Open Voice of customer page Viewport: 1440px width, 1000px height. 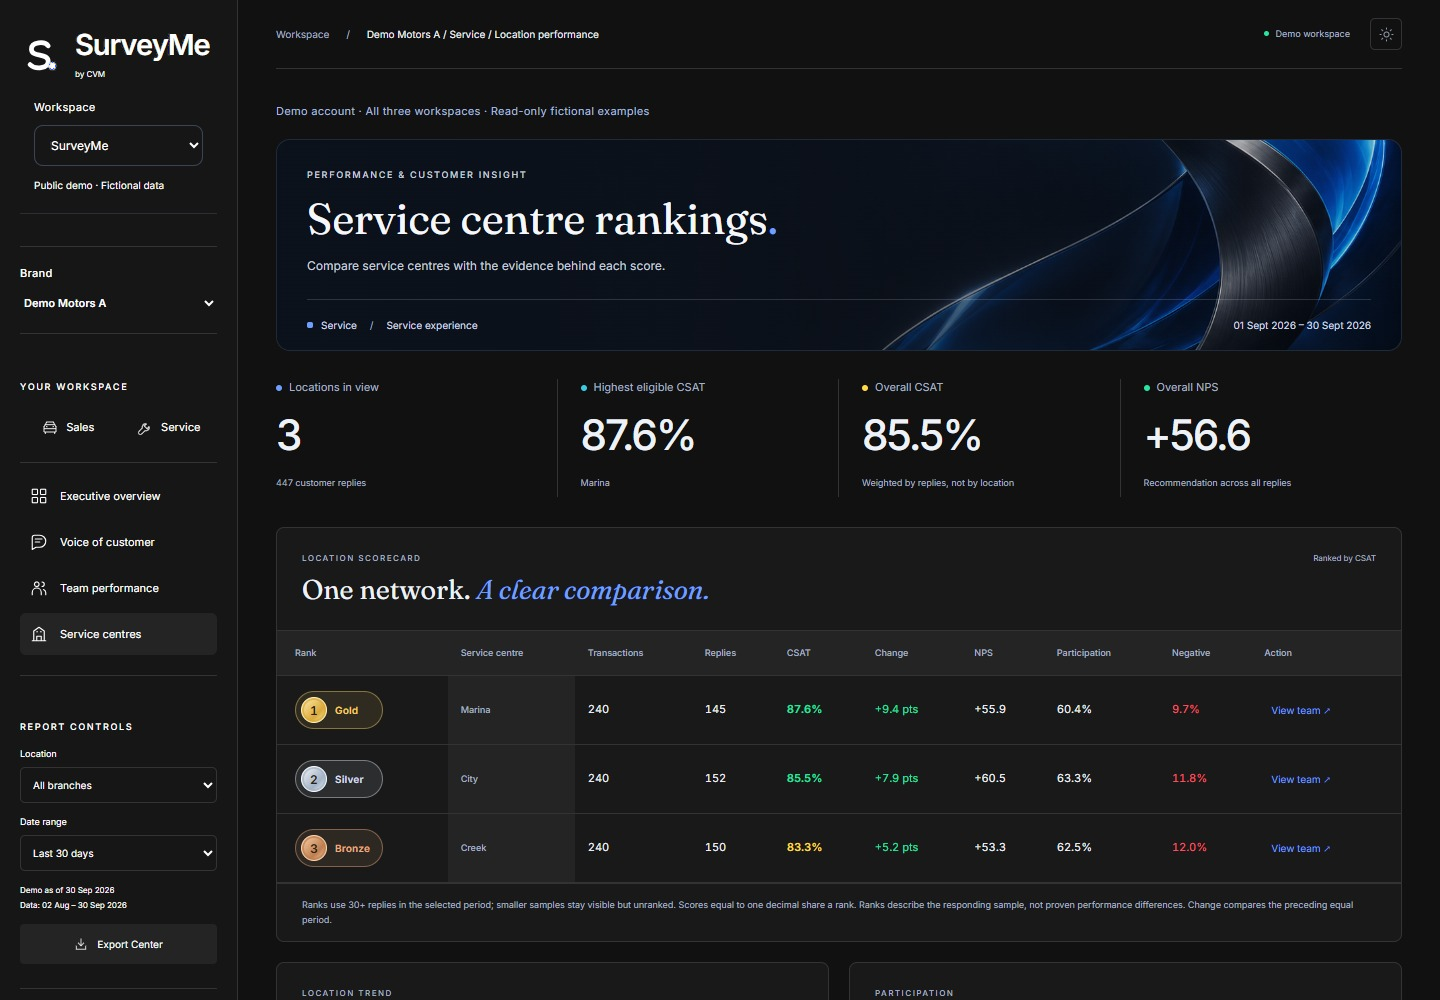point(118,542)
